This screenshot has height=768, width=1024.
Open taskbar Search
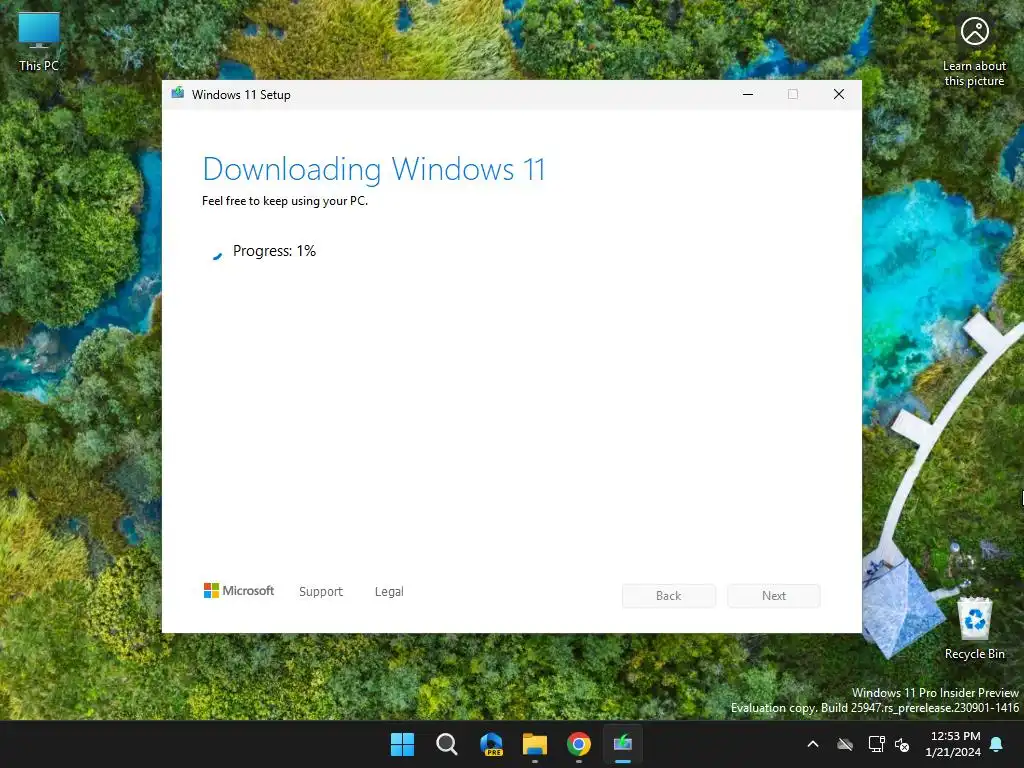(447, 744)
